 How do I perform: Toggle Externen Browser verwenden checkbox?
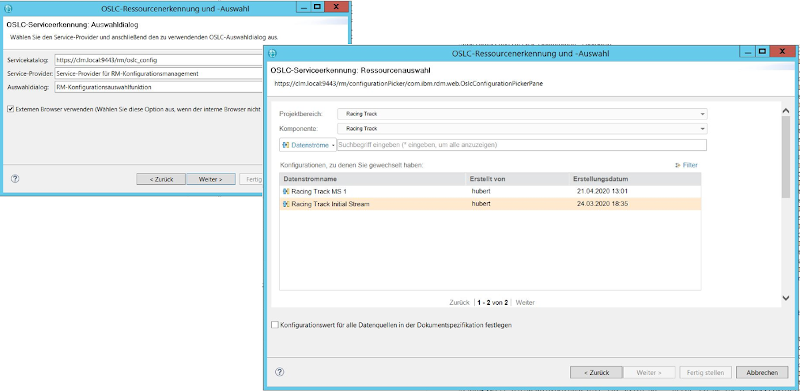tap(11, 109)
